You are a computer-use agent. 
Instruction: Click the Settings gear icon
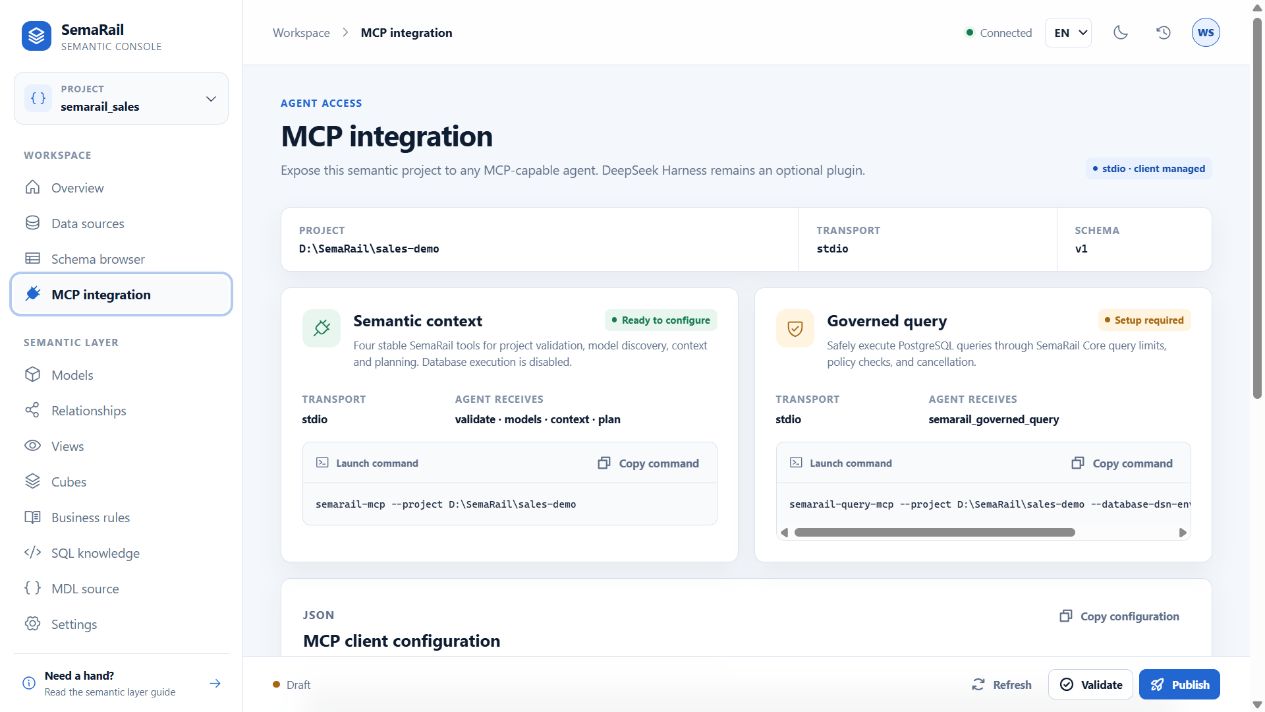coord(33,624)
